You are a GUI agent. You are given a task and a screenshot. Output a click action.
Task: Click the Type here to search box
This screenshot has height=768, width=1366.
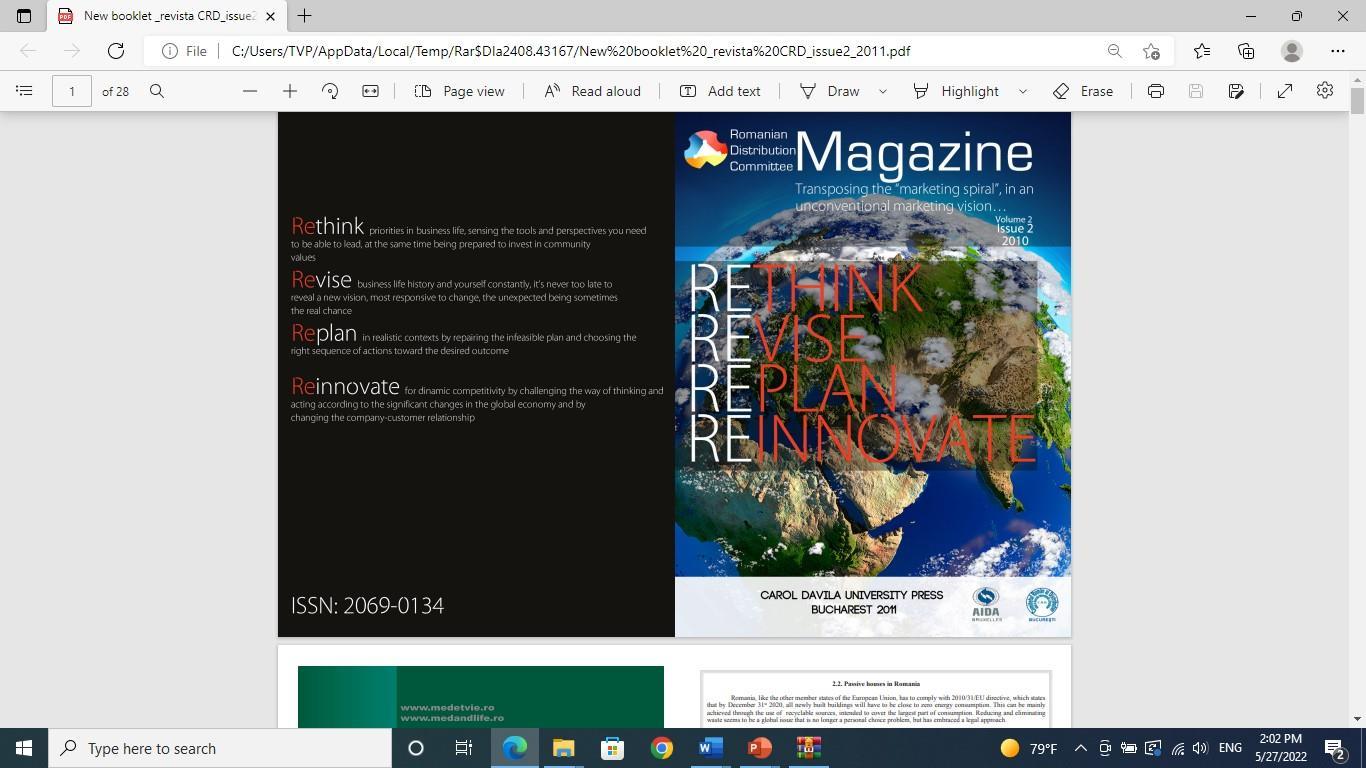[220, 748]
